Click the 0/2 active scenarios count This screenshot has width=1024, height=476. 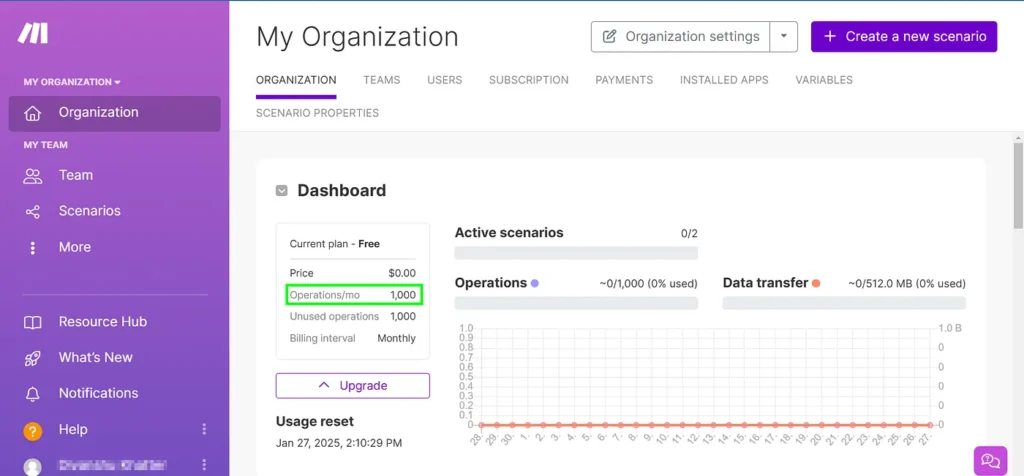point(689,234)
